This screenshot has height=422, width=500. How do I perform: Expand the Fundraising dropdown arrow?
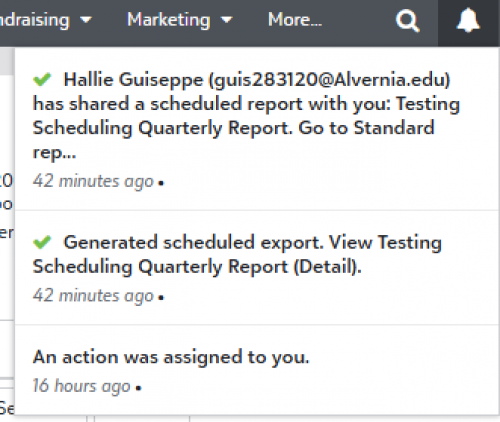[86, 20]
